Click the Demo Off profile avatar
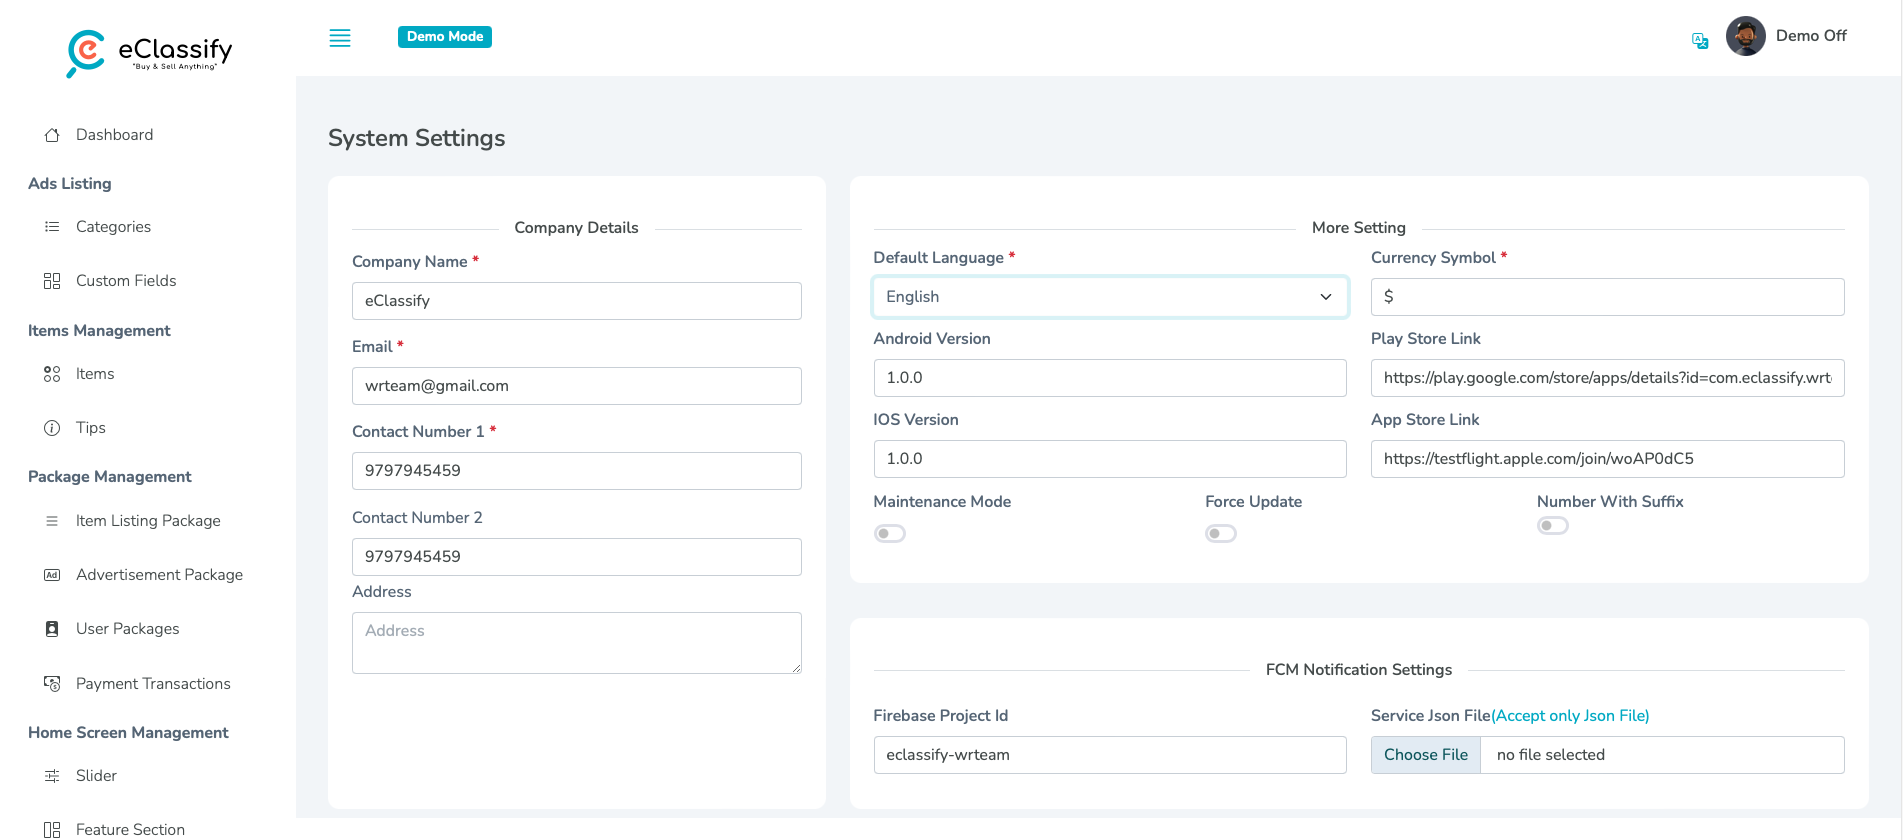This screenshot has height=840, width=1903. point(1745,37)
